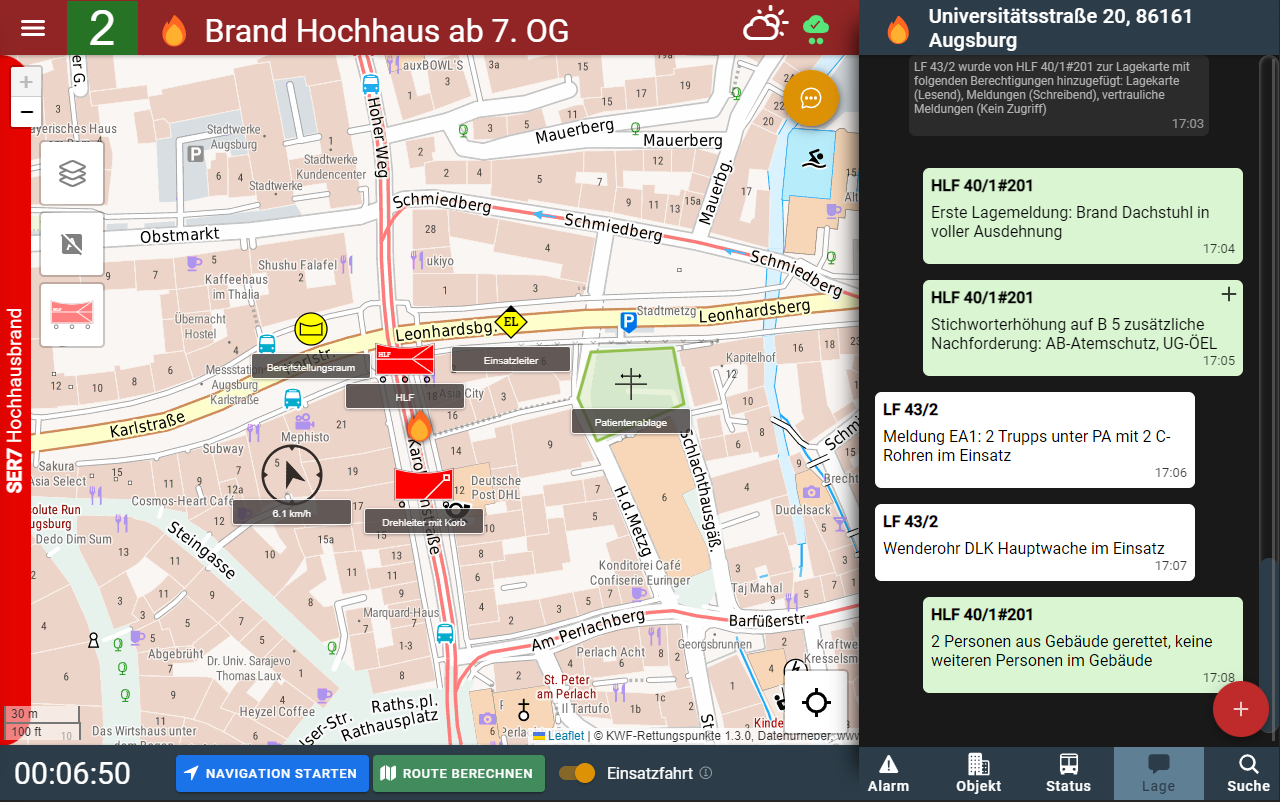Click the orange chat bubble button
The height and width of the screenshot is (802, 1280).
pos(810,99)
